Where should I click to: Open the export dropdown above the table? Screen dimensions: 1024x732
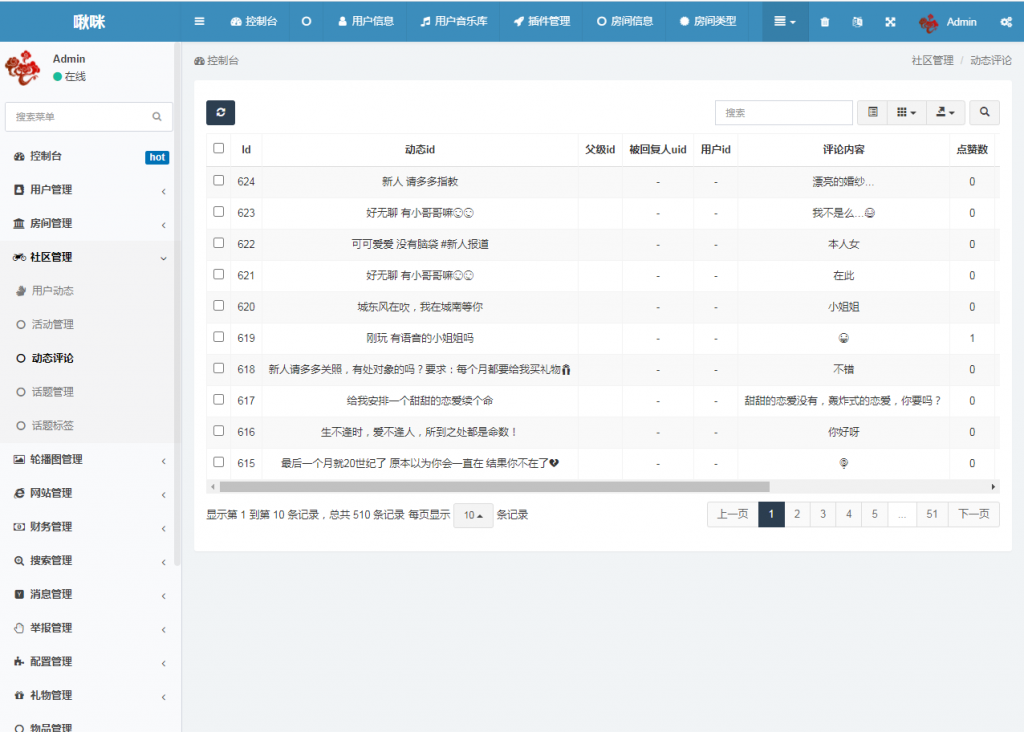pyautogui.click(x=944, y=112)
